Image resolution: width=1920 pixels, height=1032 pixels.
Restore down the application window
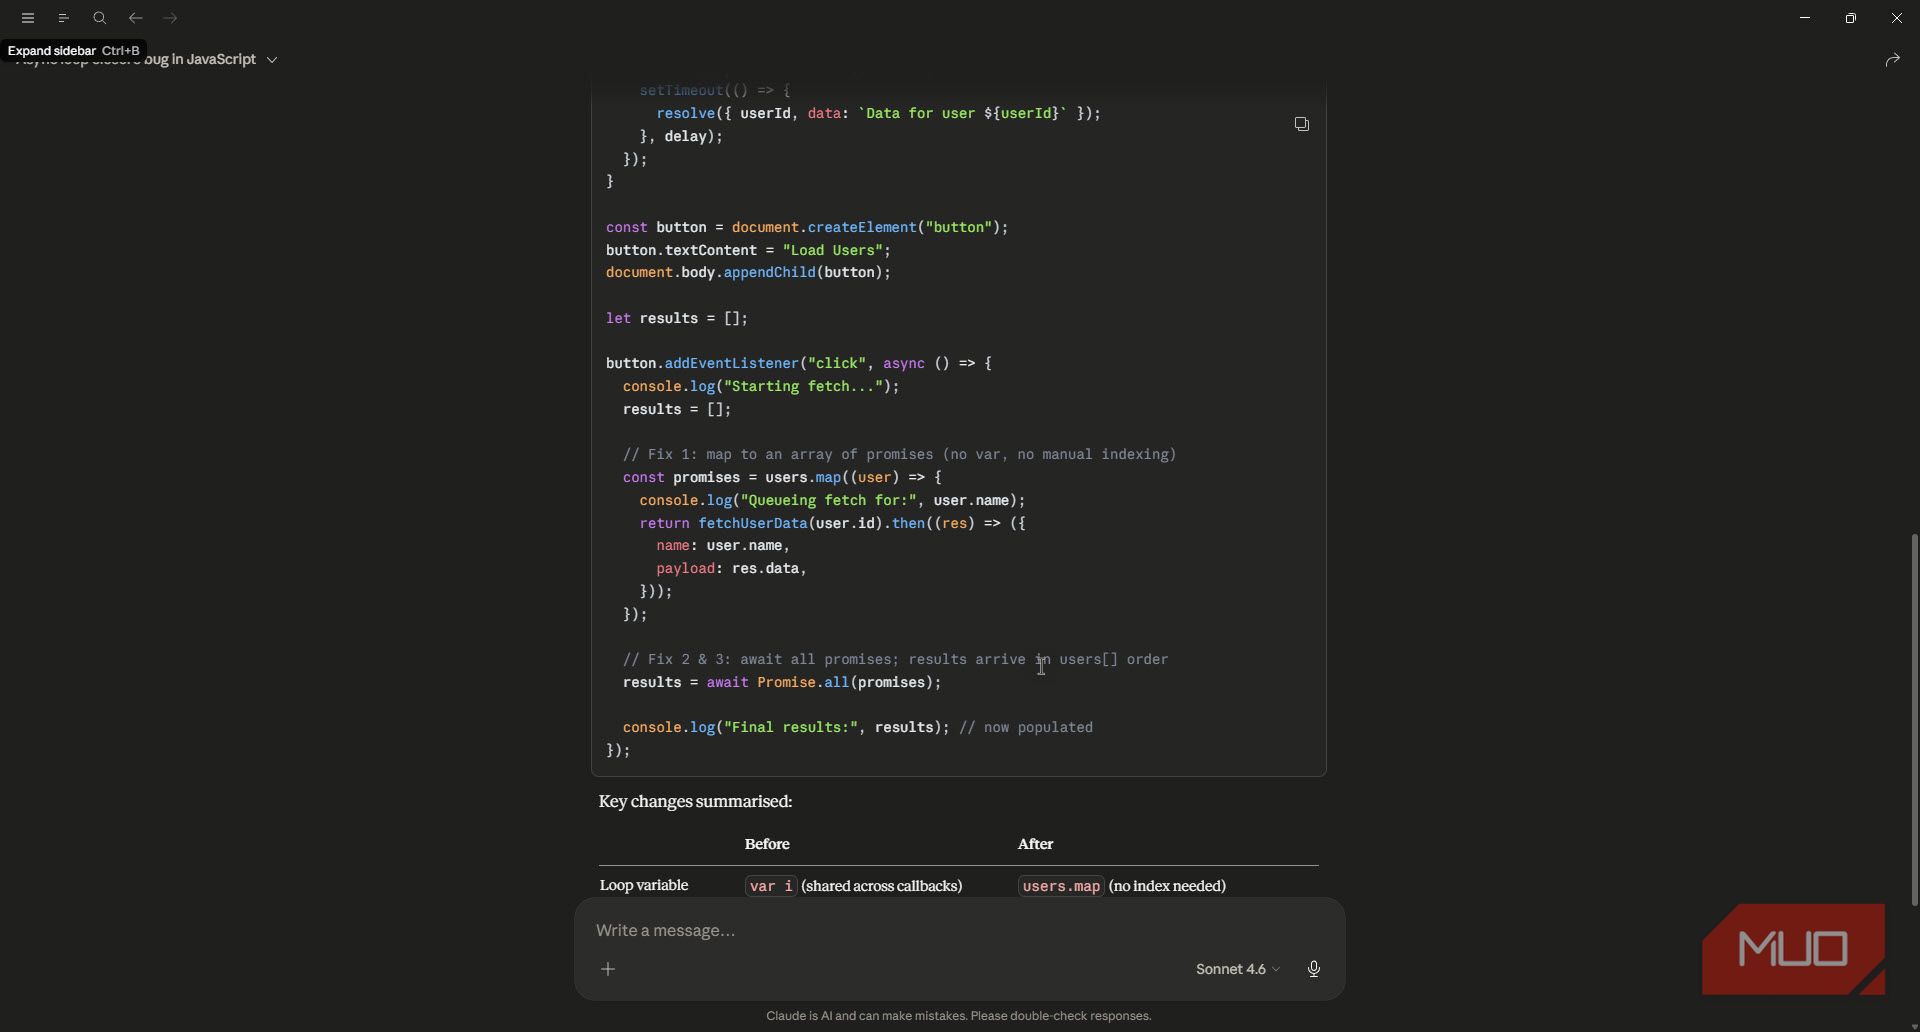pos(1851,18)
